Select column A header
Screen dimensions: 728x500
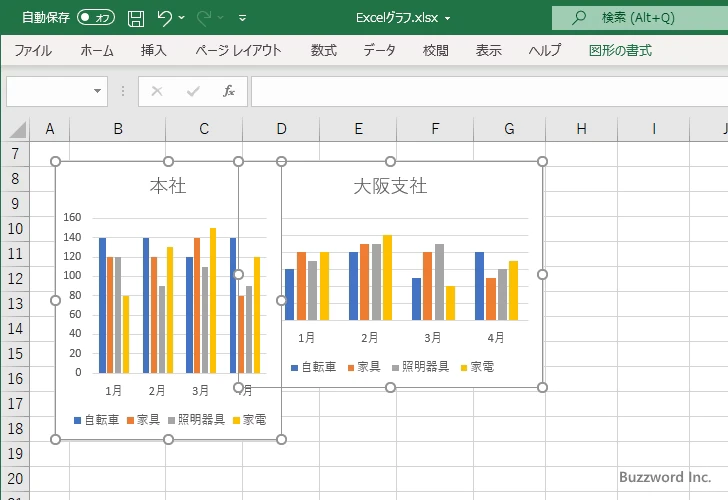[50, 129]
